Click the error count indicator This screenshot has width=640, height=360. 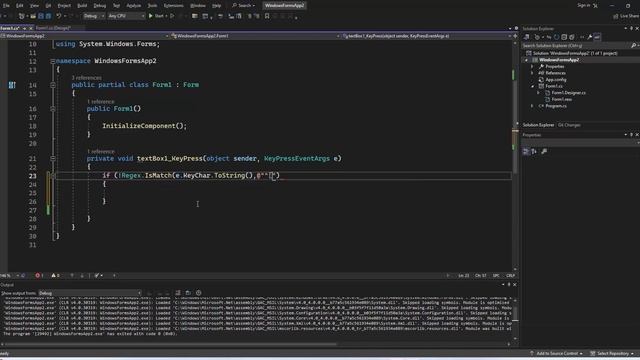[x=39, y=276]
